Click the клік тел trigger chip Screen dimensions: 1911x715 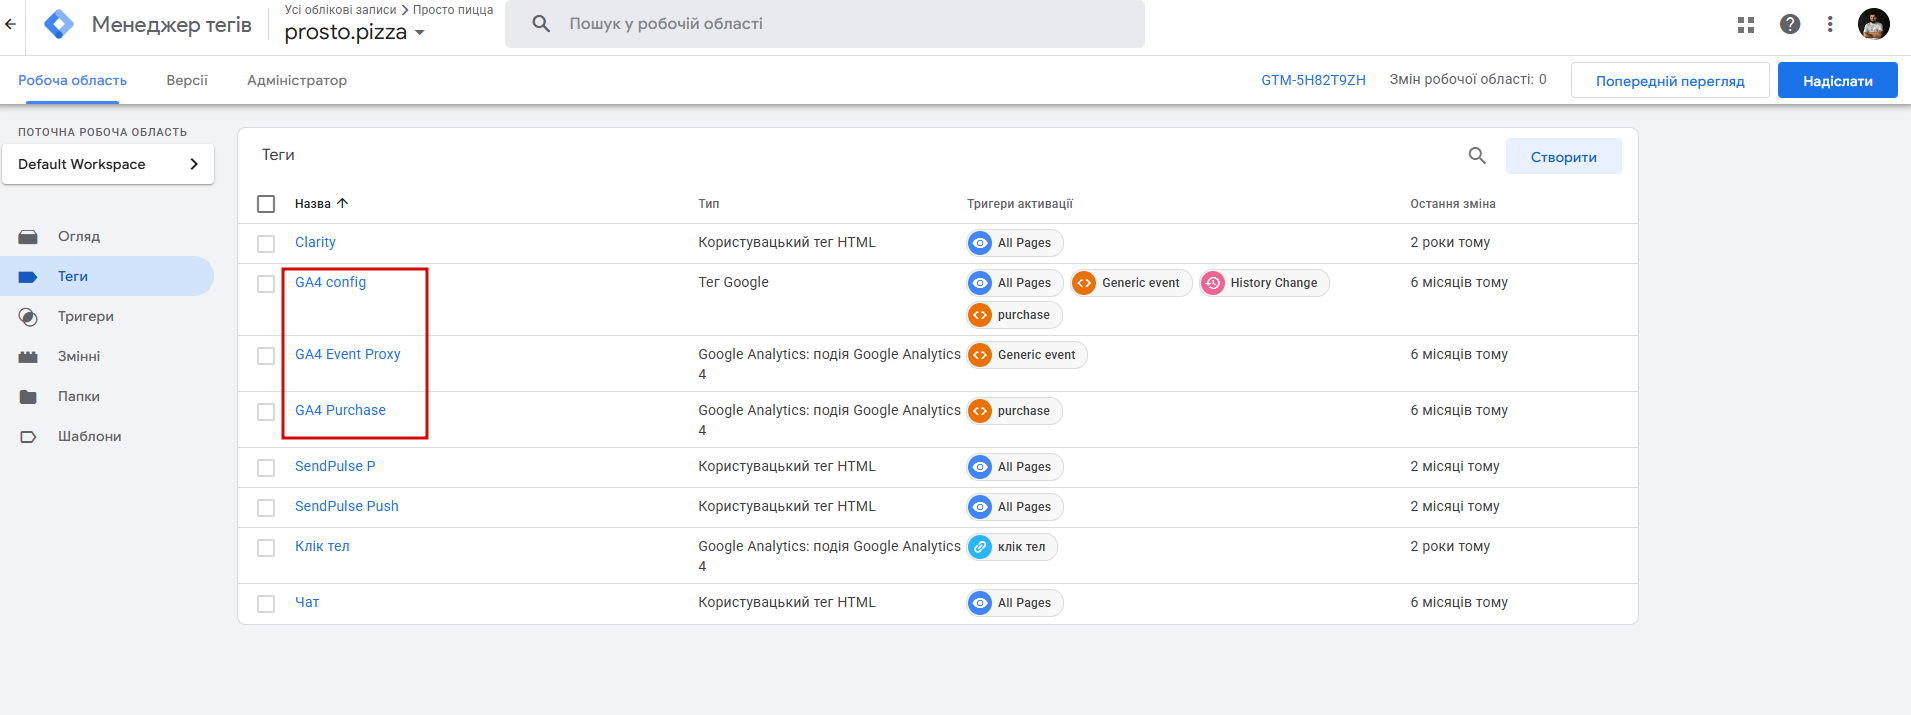tap(1012, 547)
